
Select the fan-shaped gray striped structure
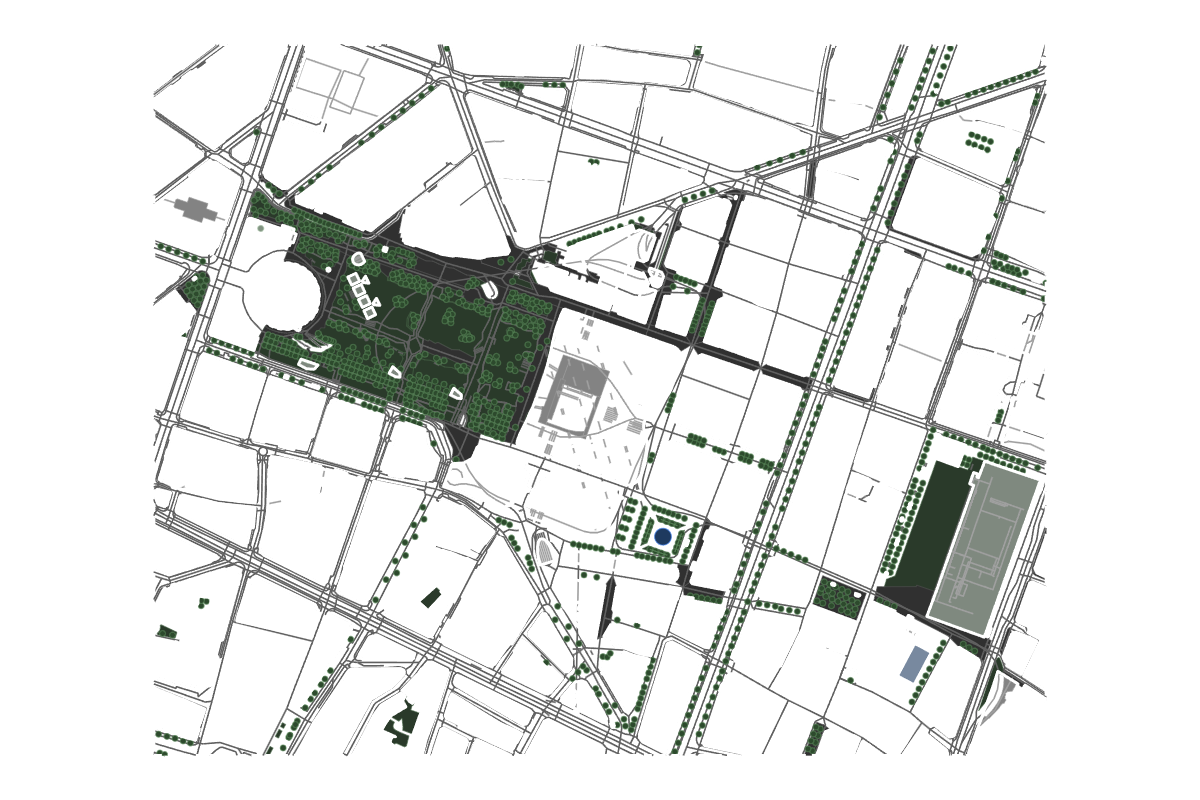(x=544, y=550)
